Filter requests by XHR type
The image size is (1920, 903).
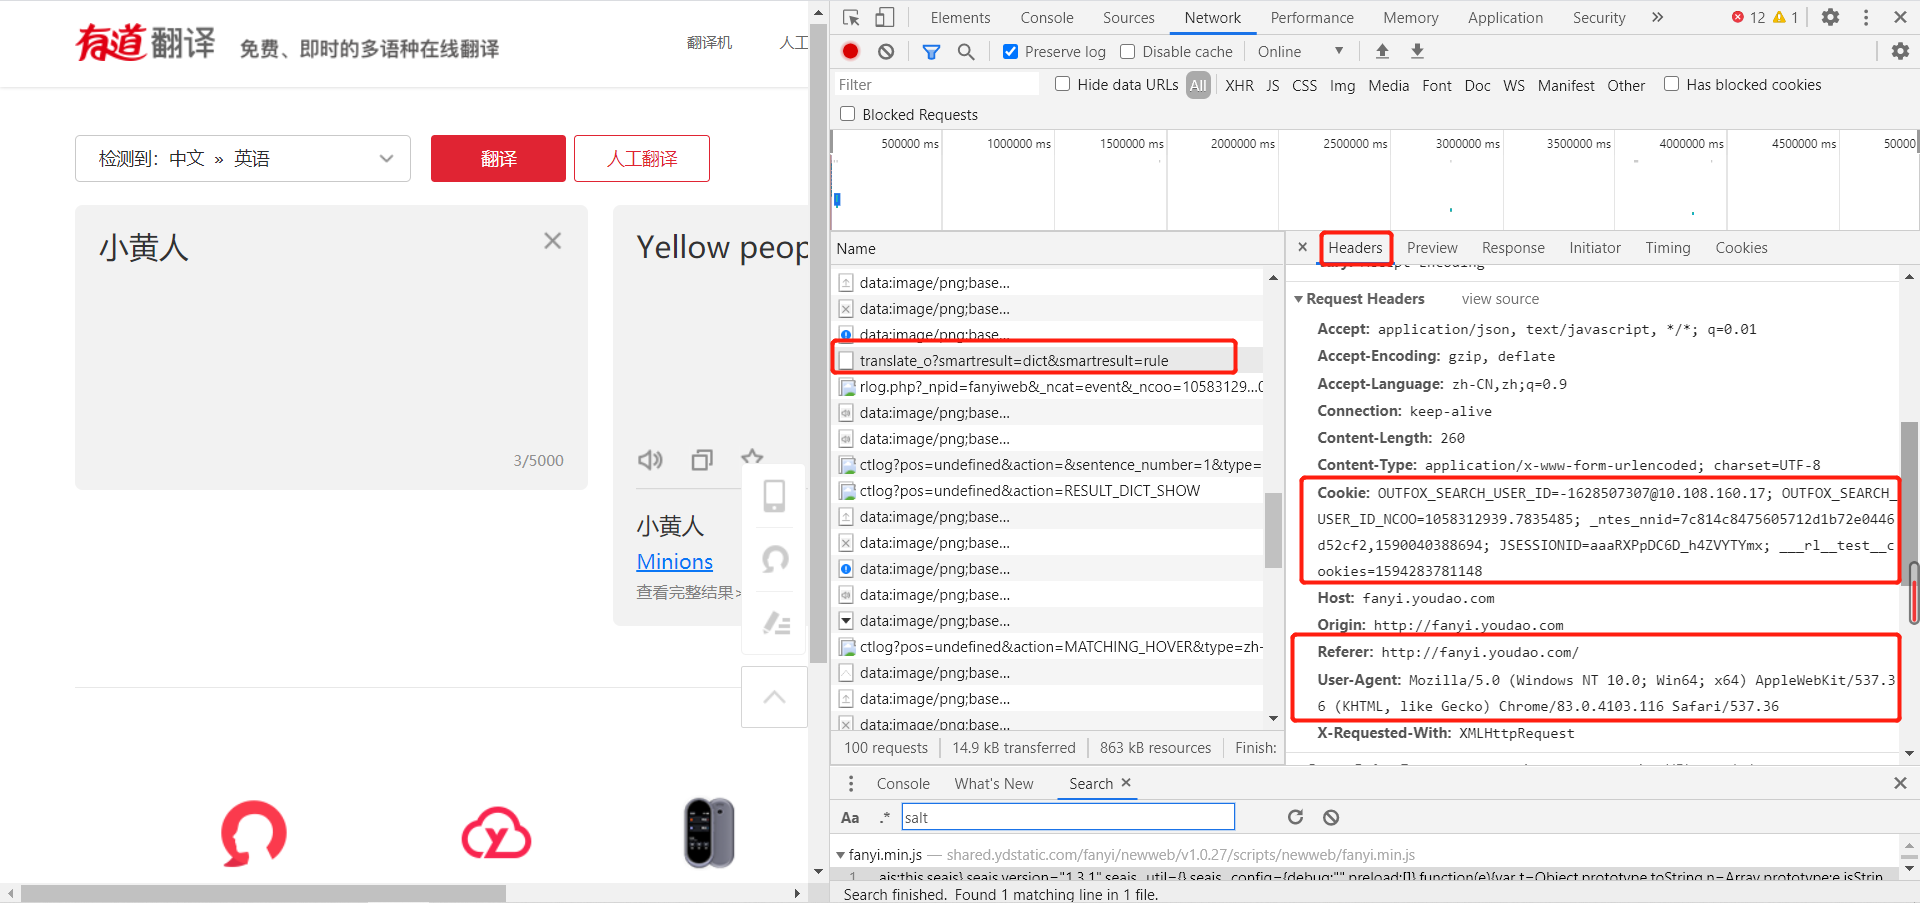(1239, 85)
